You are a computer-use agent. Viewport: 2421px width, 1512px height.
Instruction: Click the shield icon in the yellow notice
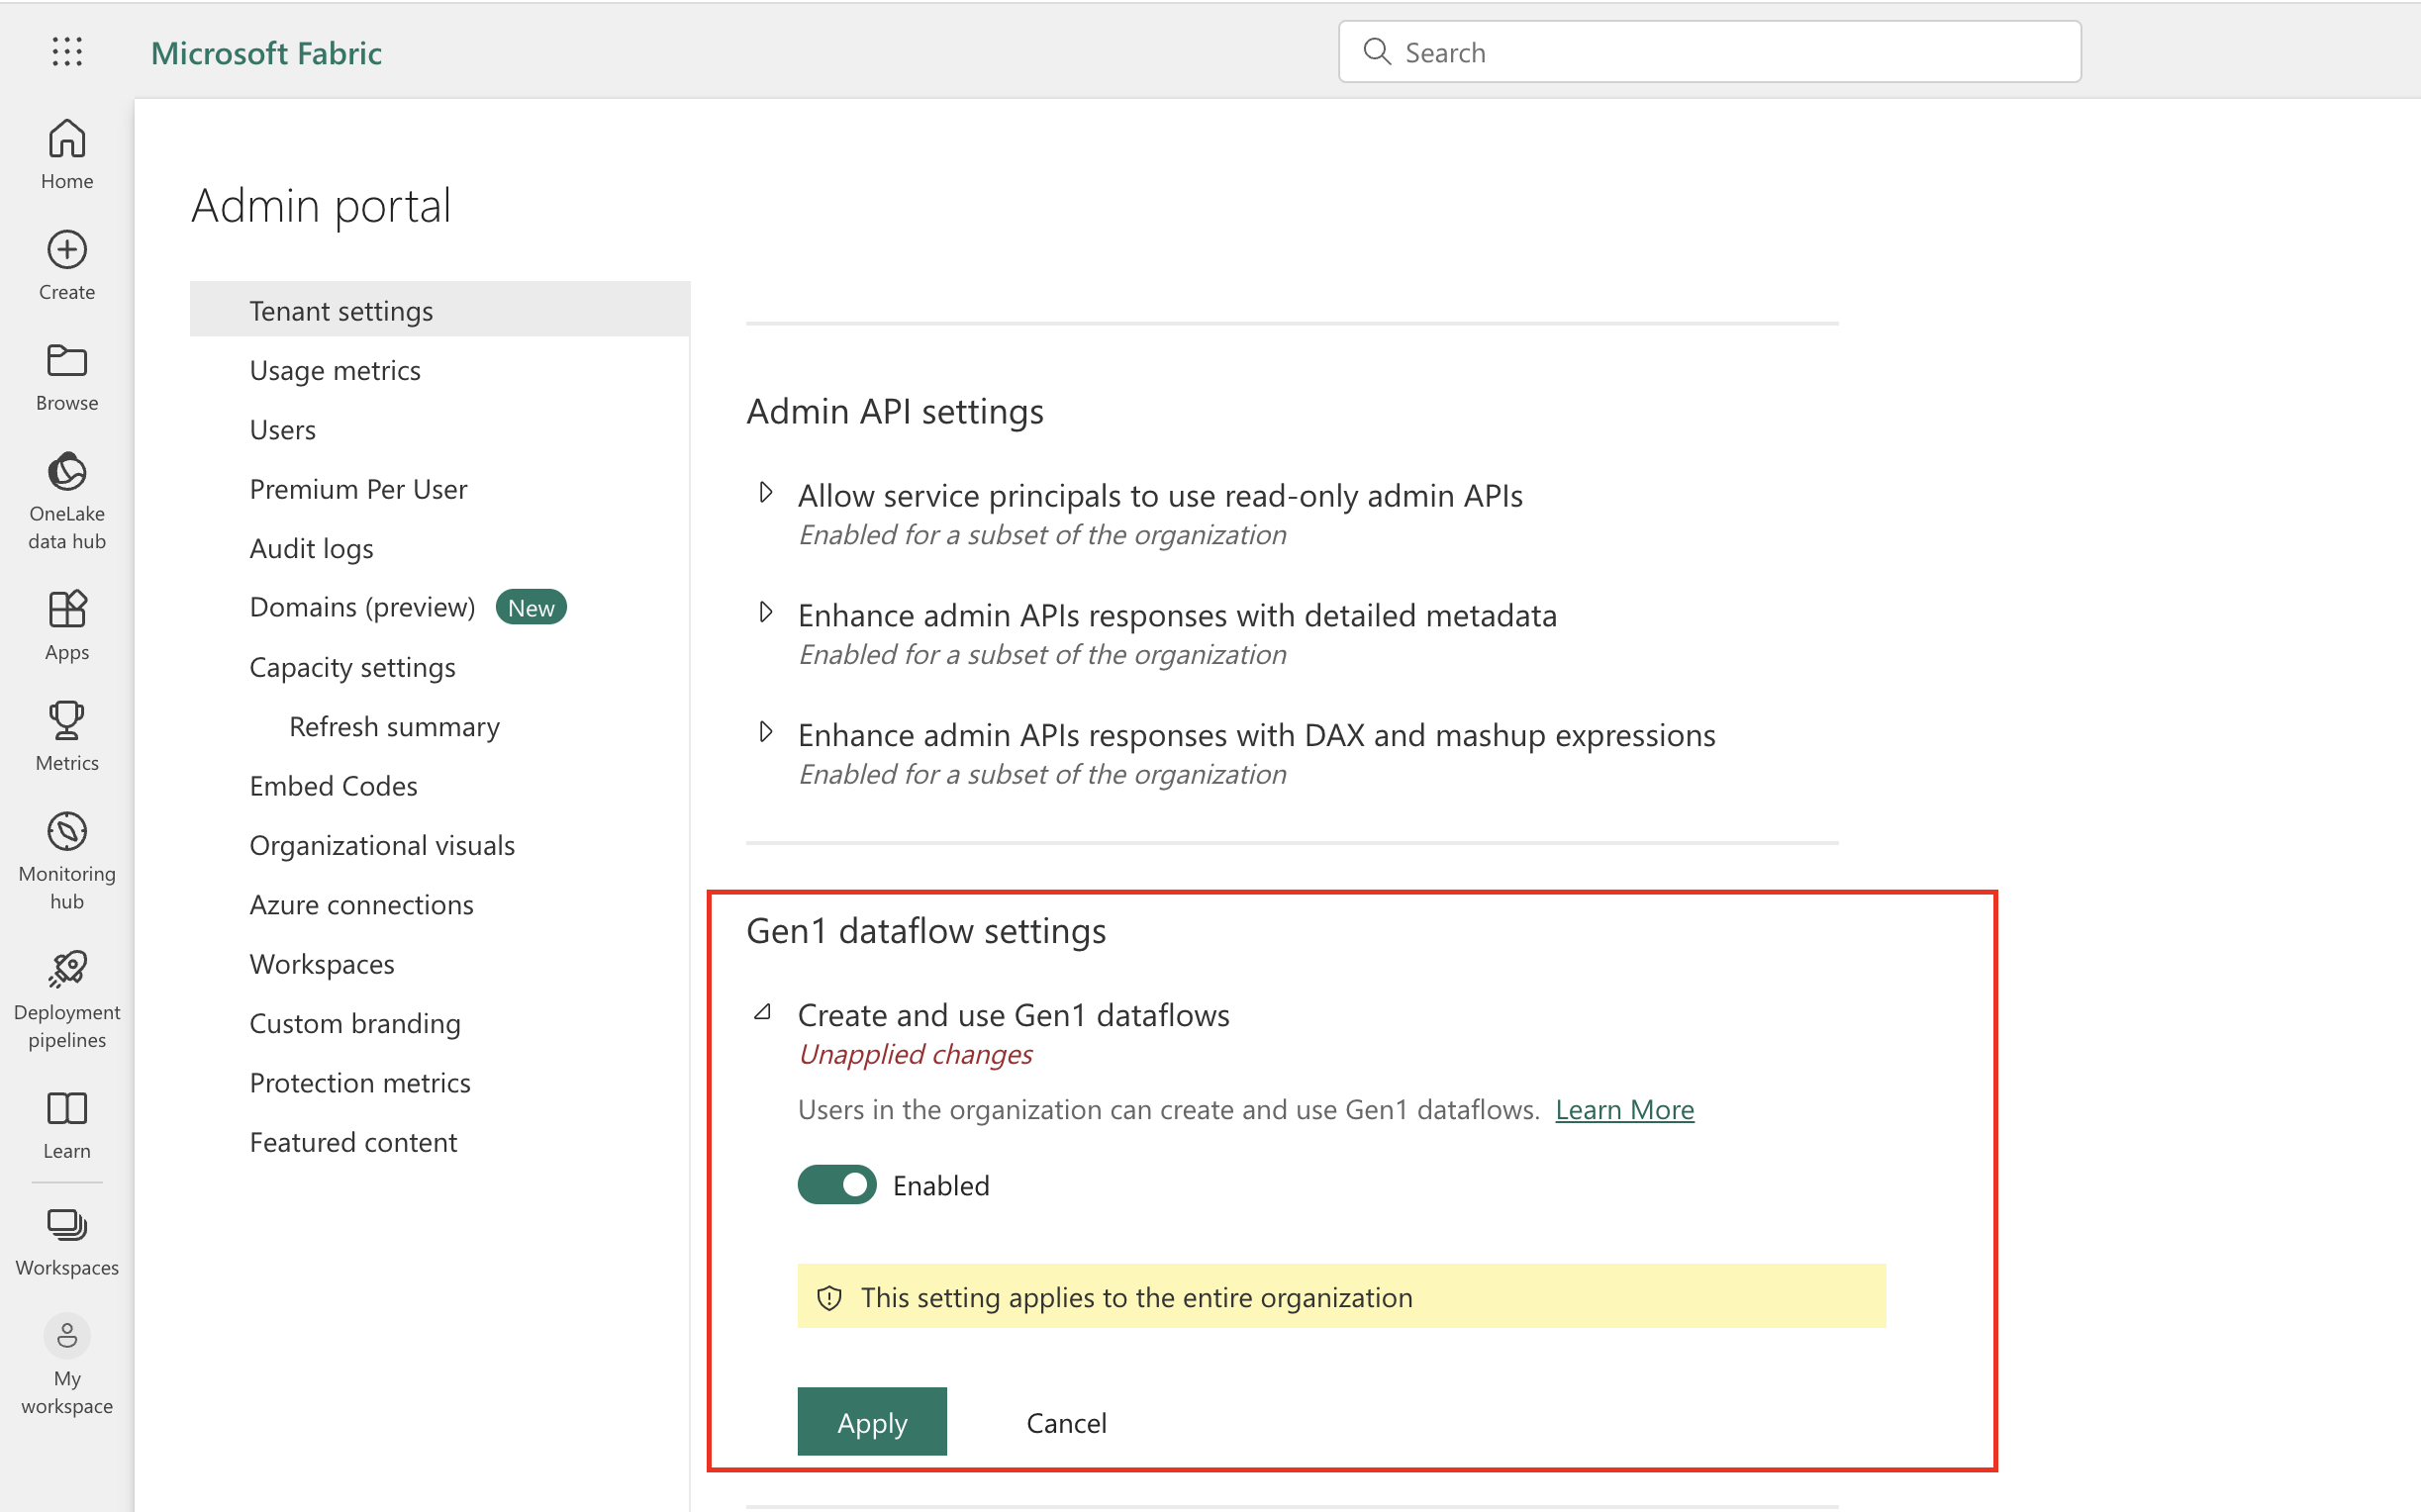(x=829, y=1297)
